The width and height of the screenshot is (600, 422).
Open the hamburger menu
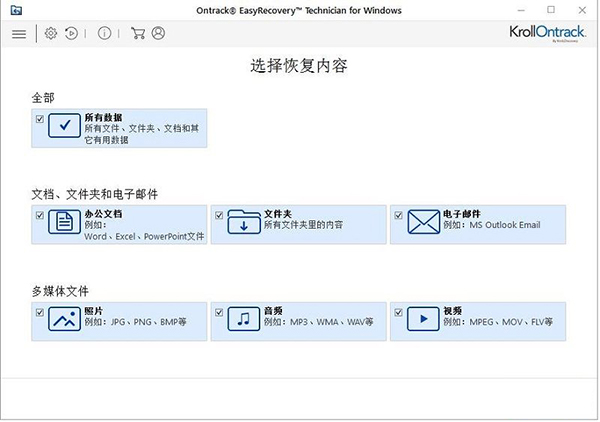coord(19,34)
